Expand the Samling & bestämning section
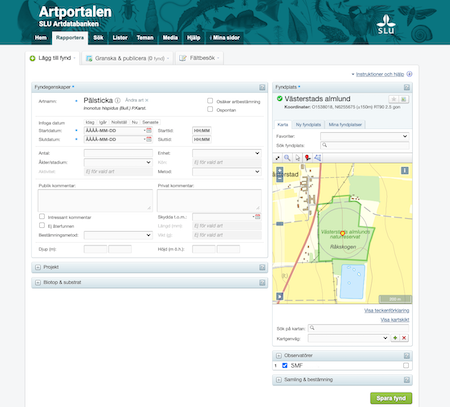The image size is (450, 407). [x=279, y=380]
